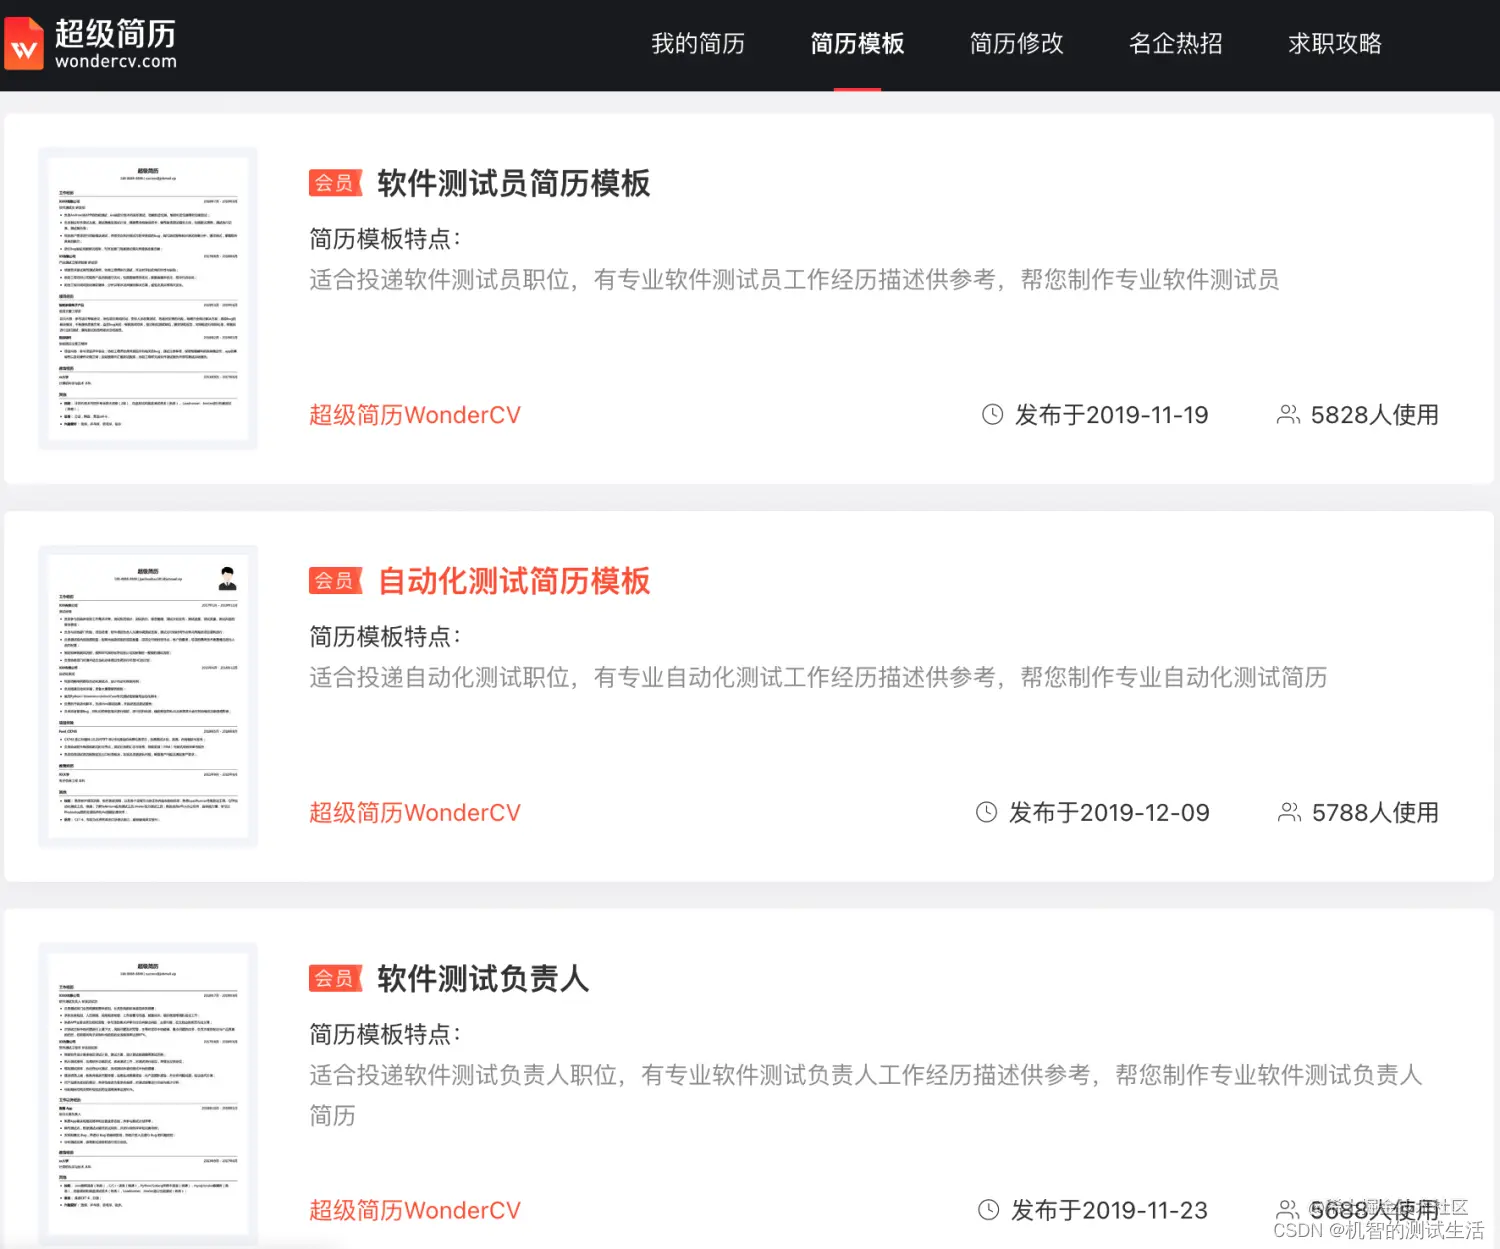Click 会员 badge on 自动化测试简历模板
The image size is (1500, 1249).
point(334,581)
